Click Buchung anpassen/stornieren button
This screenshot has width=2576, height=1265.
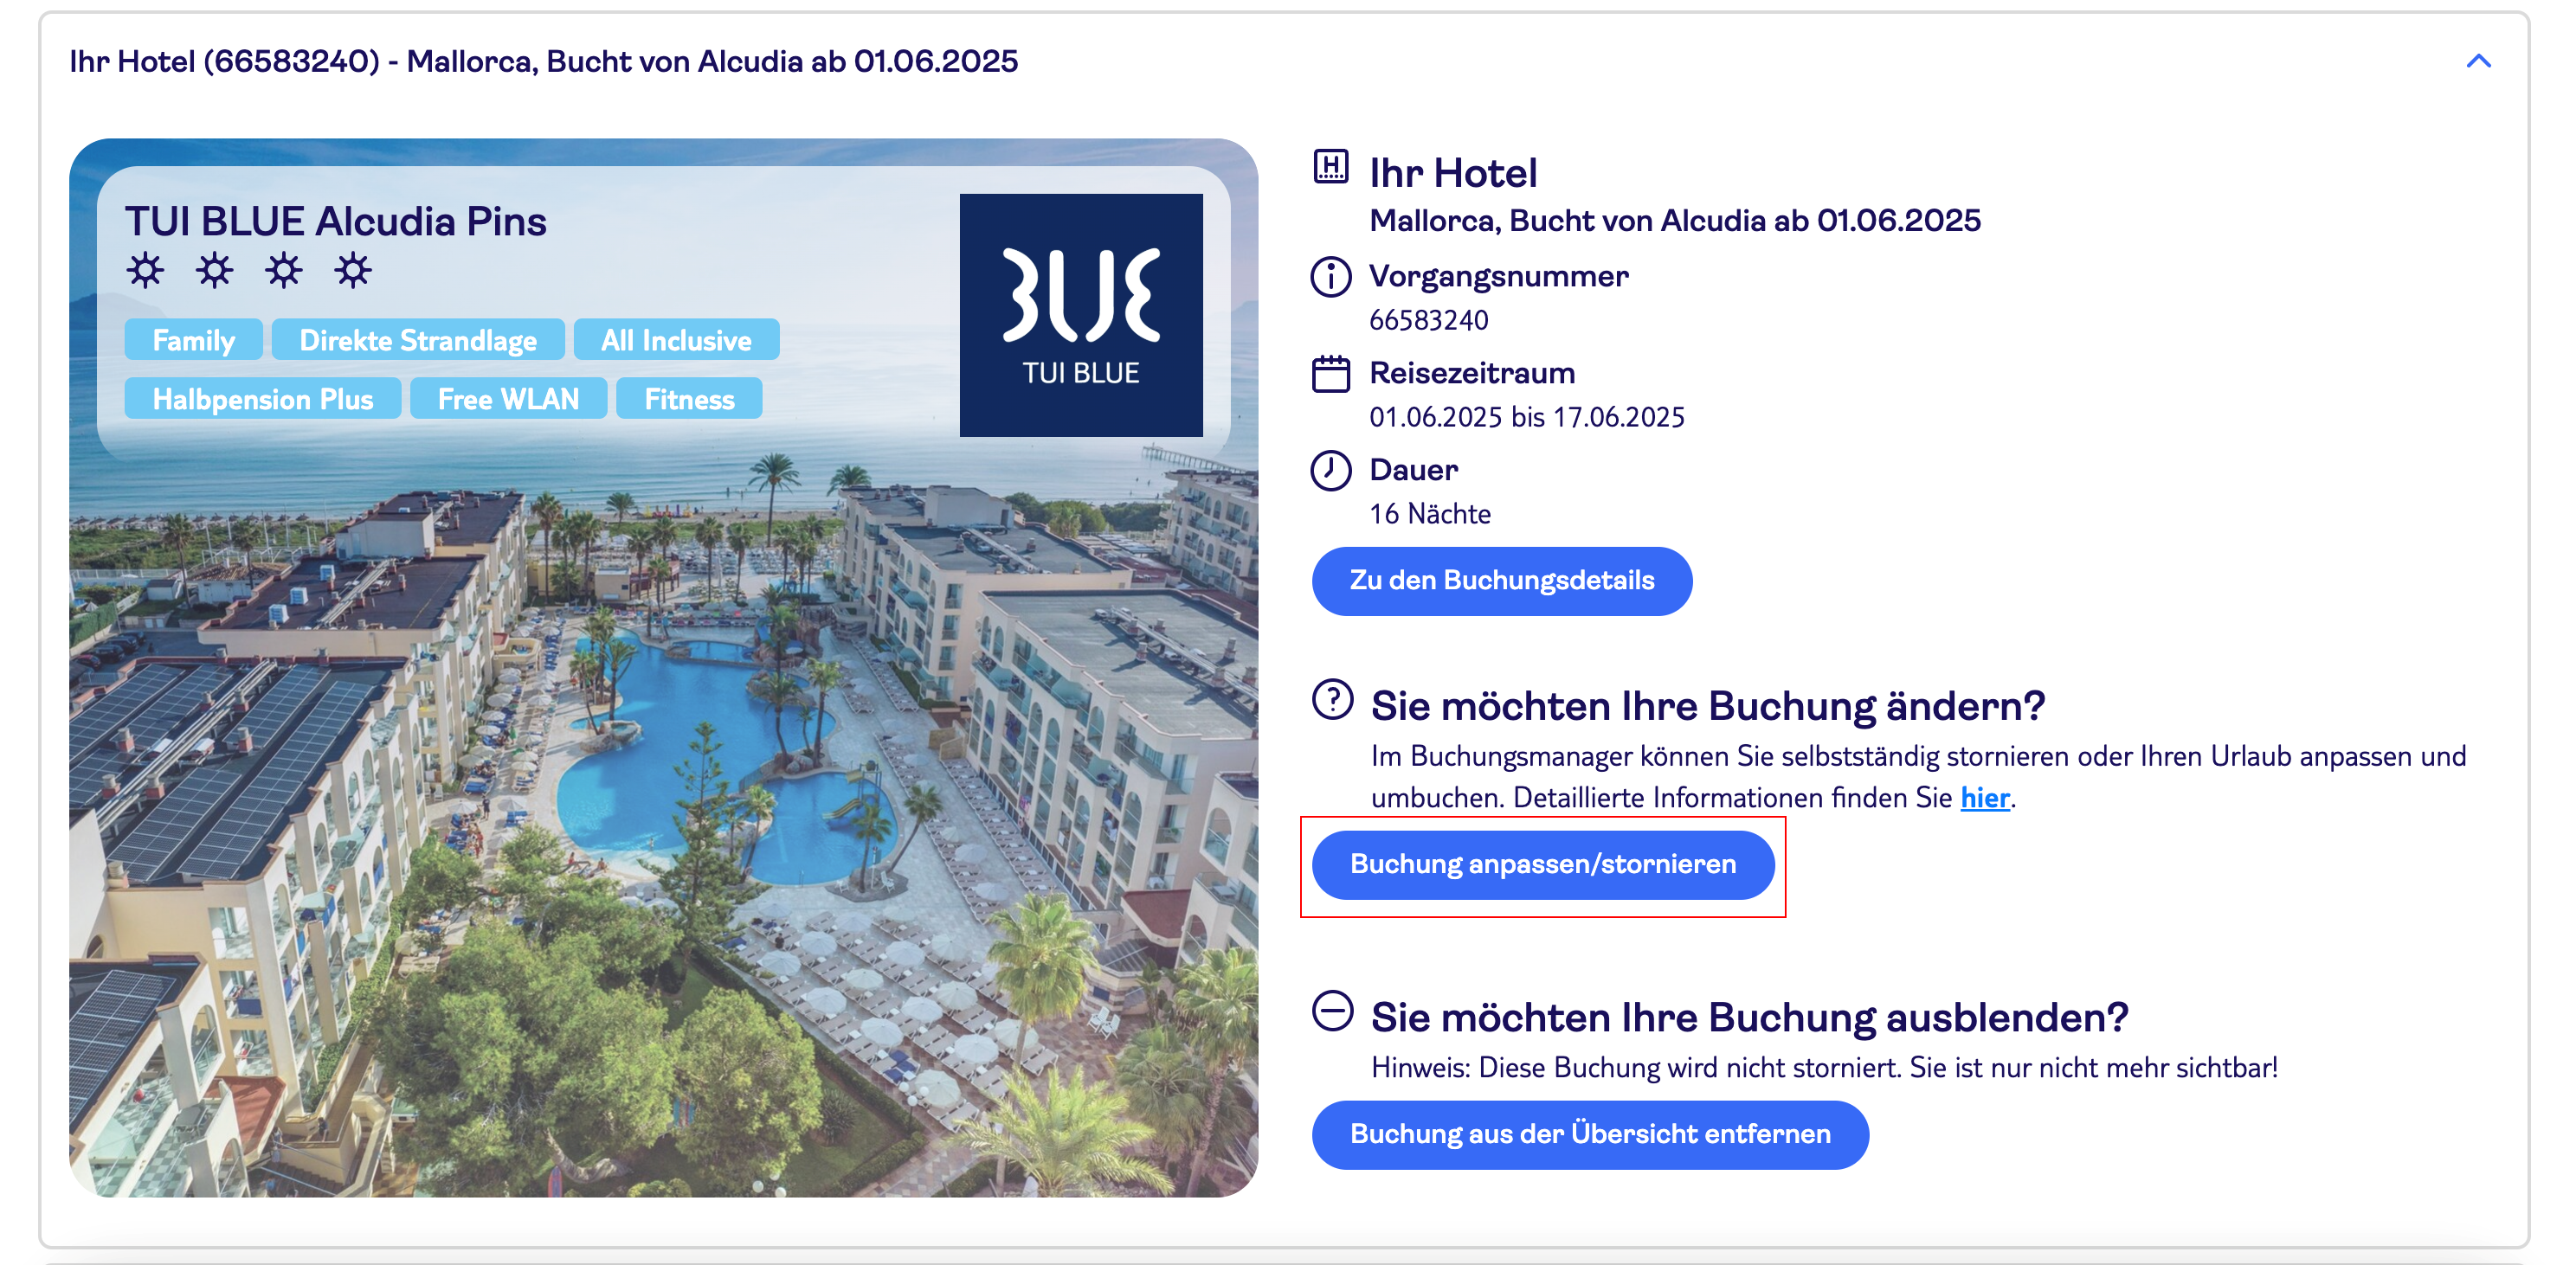1542,865
